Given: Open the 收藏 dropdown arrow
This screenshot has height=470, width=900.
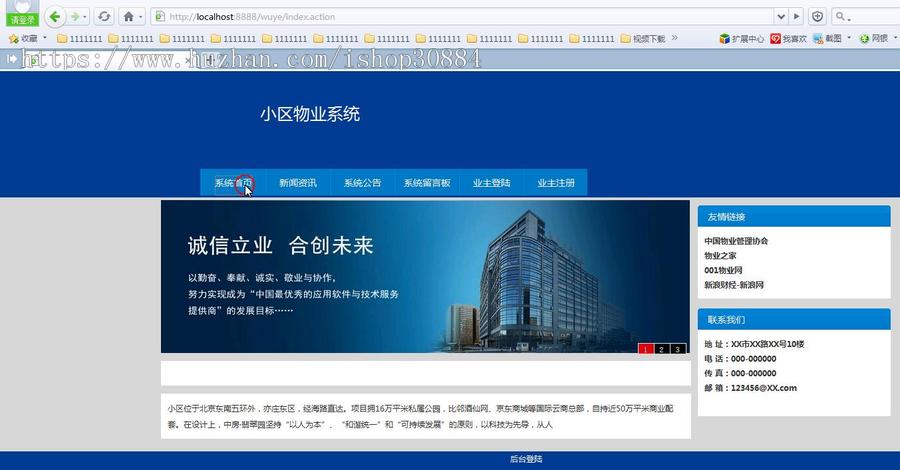Looking at the screenshot, I should click(45, 38).
